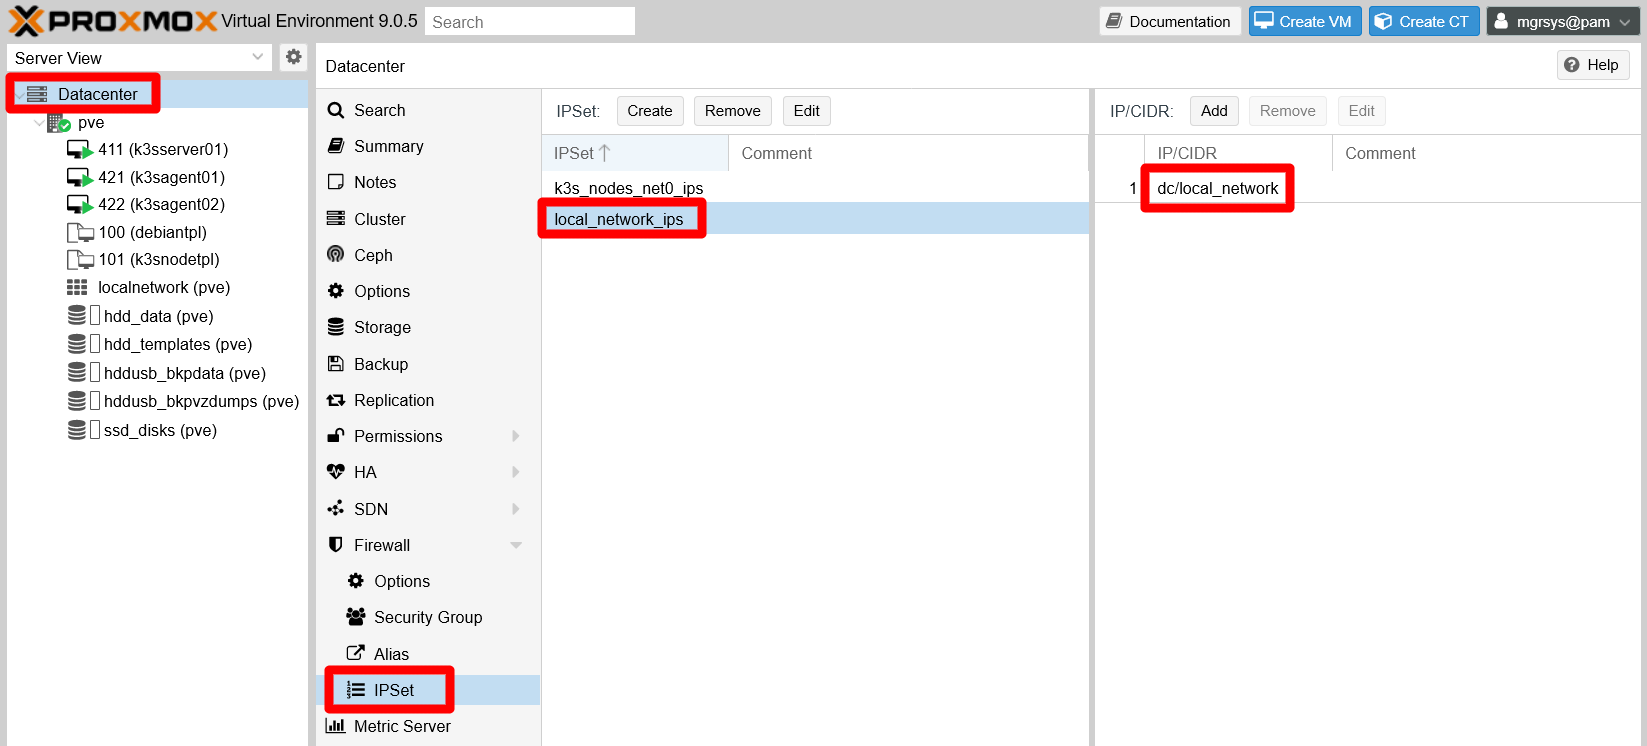This screenshot has width=1647, height=746.
Task: Click the IPSet Create button
Action: pyautogui.click(x=650, y=111)
